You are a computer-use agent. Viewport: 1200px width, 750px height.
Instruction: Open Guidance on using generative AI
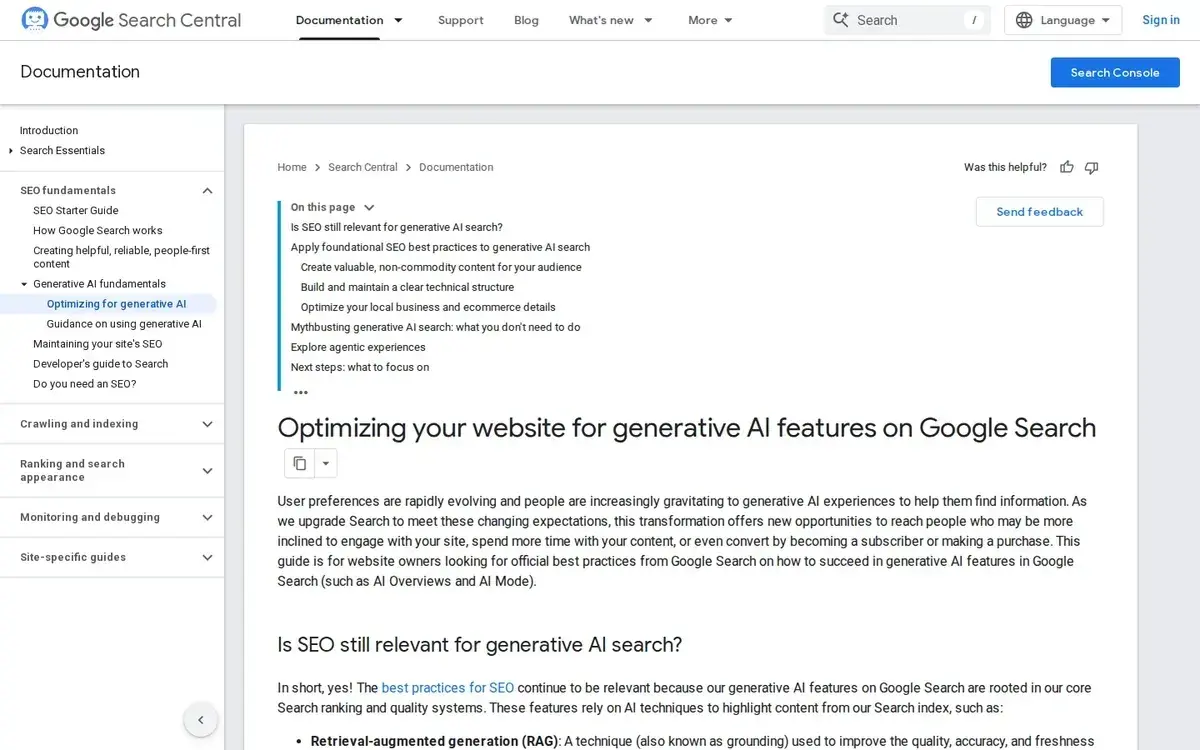124,324
